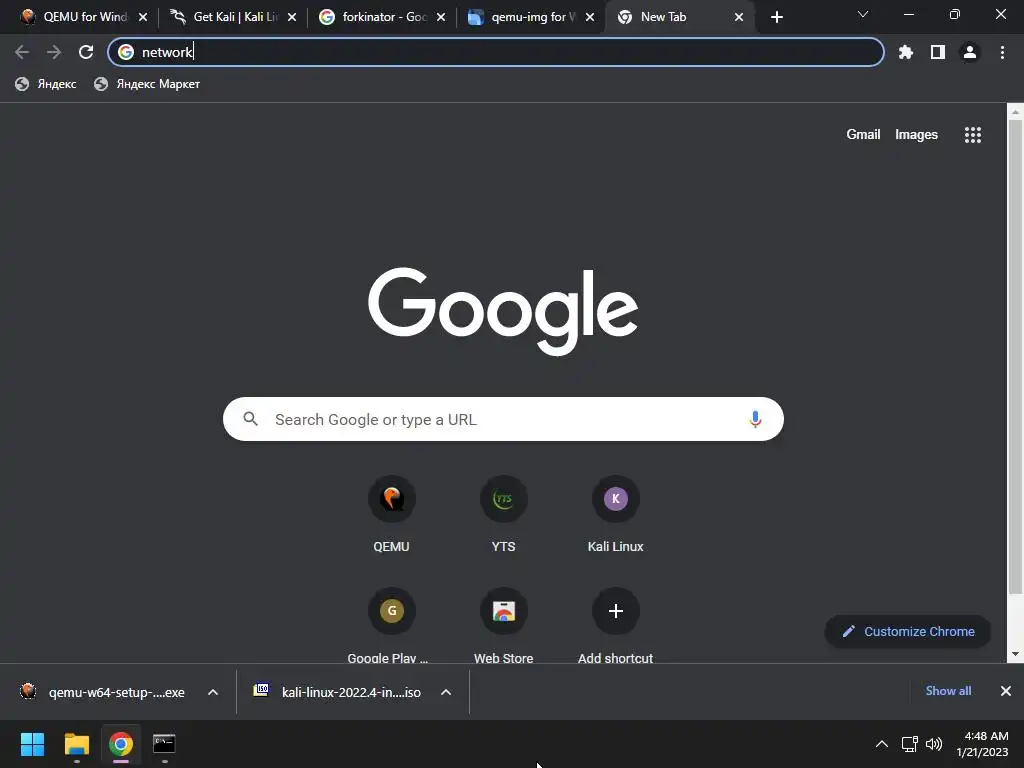Click the Chrome taskbar icon

pyautogui.click(x=121, y=744)
